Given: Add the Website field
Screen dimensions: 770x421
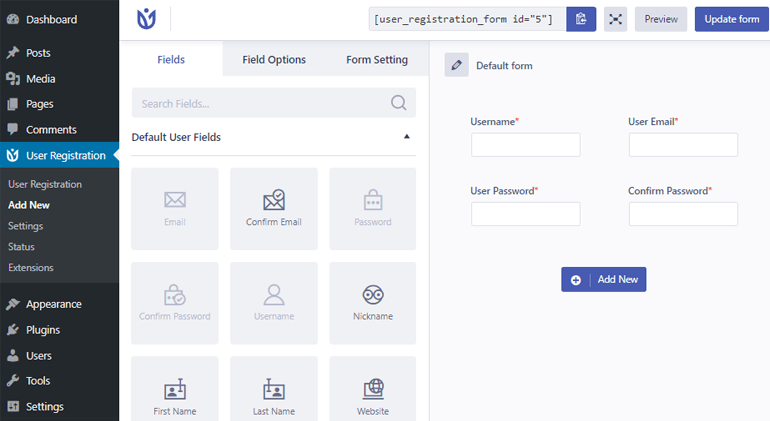Looking at the screenshot, I should [x=373, y=389].
